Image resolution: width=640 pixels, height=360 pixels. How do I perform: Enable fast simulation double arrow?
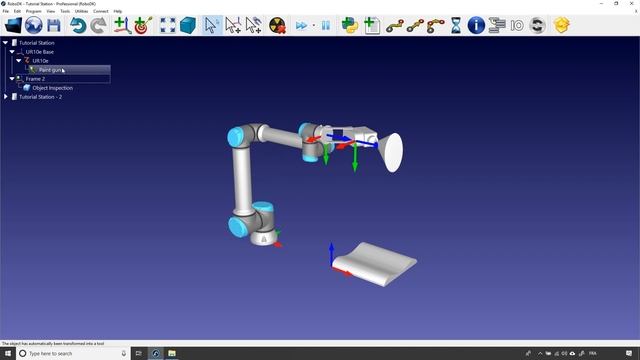[301, 26]
